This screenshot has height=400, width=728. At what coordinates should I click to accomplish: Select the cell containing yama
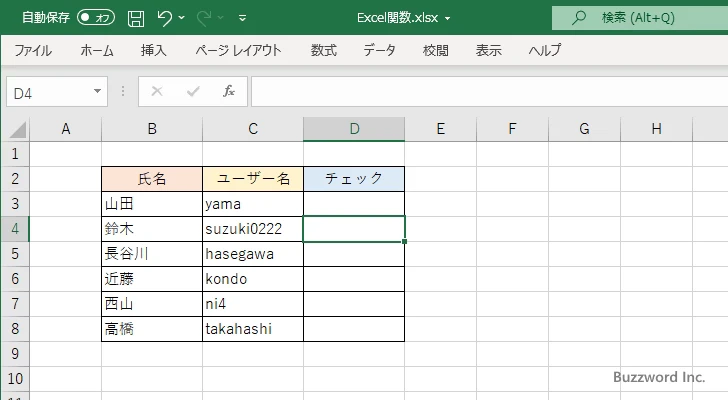[x=253, y=204]
